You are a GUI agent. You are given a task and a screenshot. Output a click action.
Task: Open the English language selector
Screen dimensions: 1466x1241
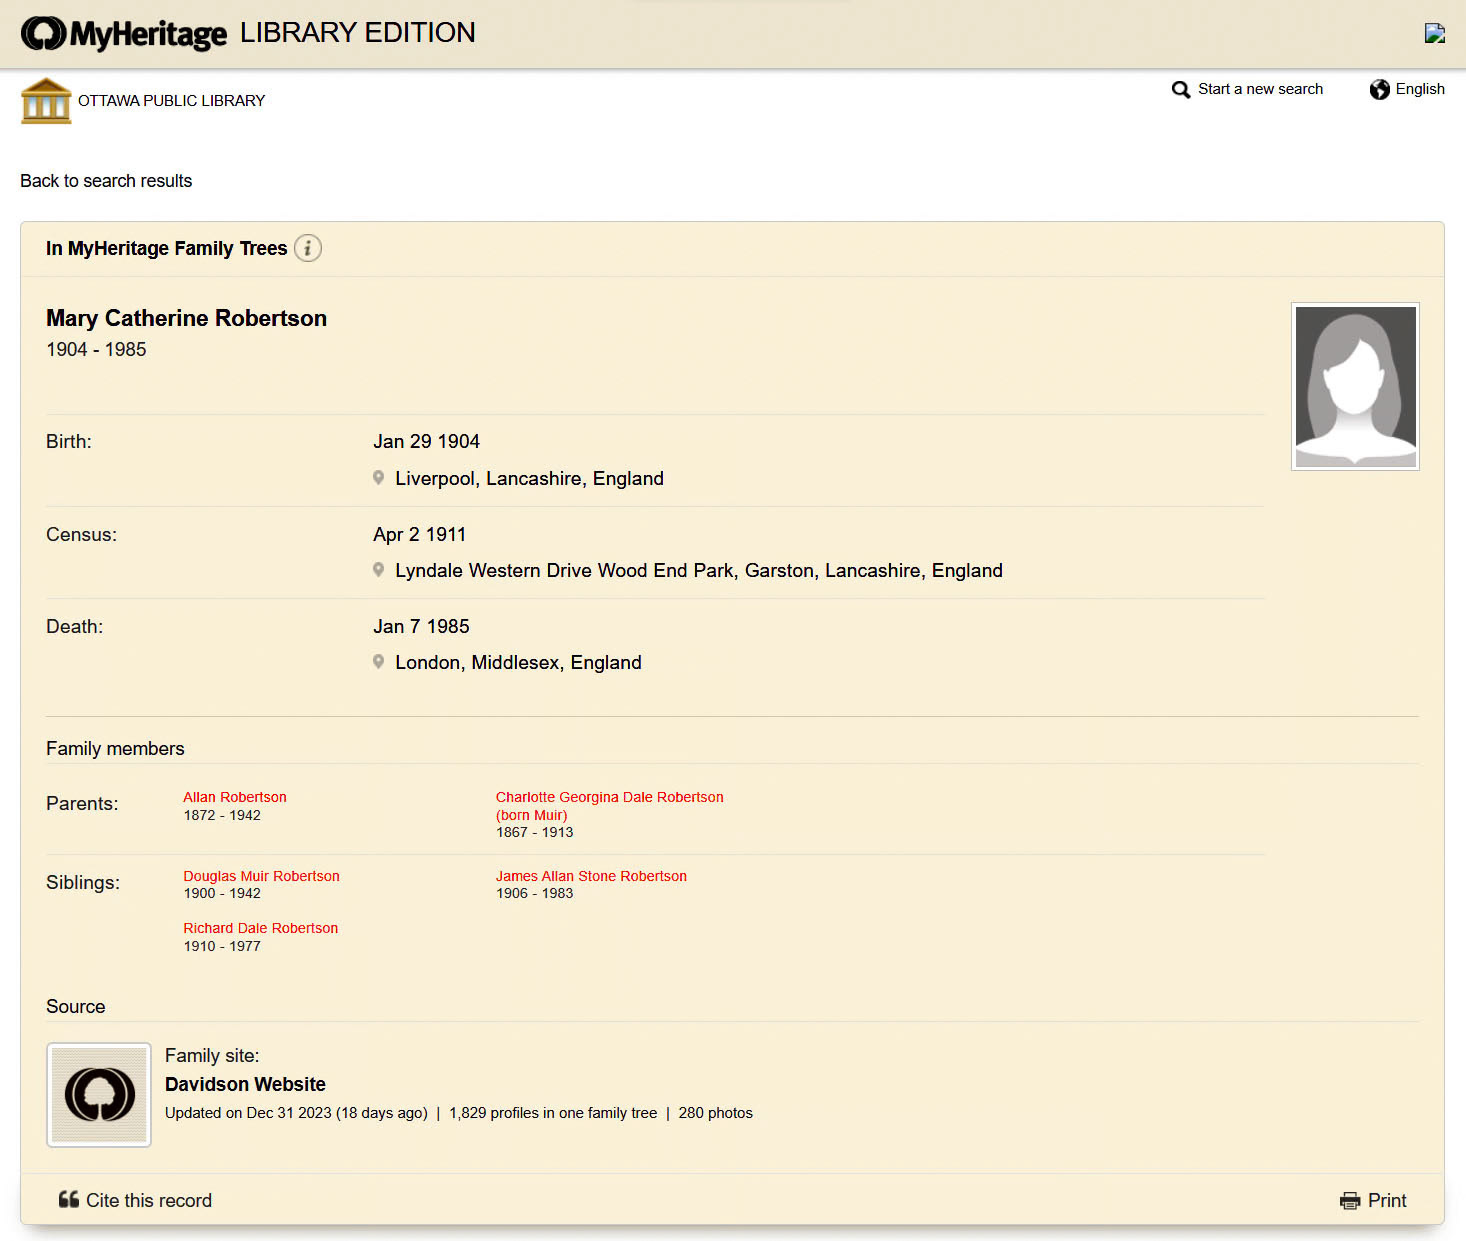(1420, 89)
